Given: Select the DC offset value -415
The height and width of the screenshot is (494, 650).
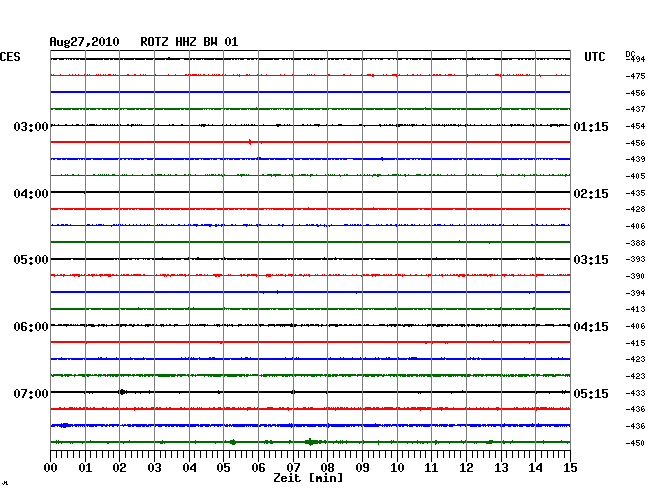Looking at the screenshot, I should (x=635, y=343).
